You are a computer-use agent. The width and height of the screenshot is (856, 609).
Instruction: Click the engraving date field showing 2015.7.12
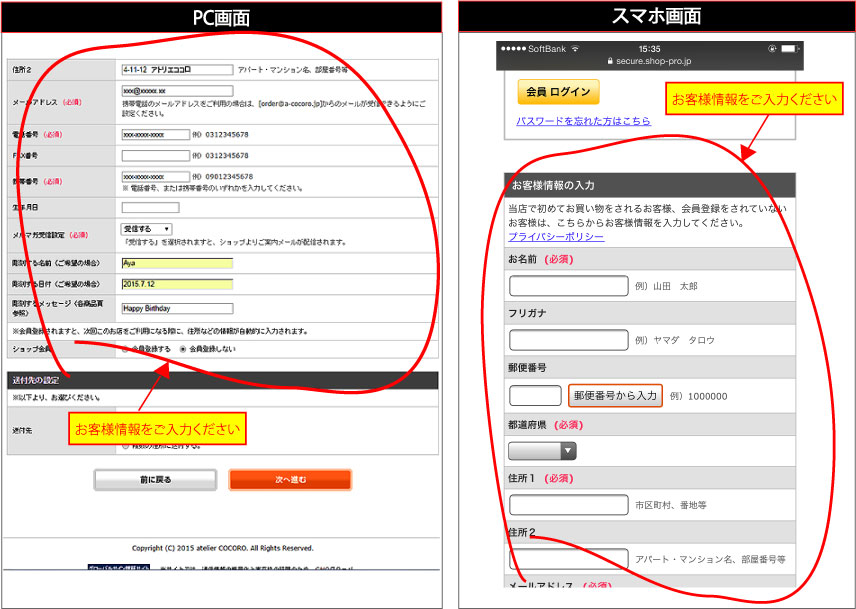click(x=176, y=284)
